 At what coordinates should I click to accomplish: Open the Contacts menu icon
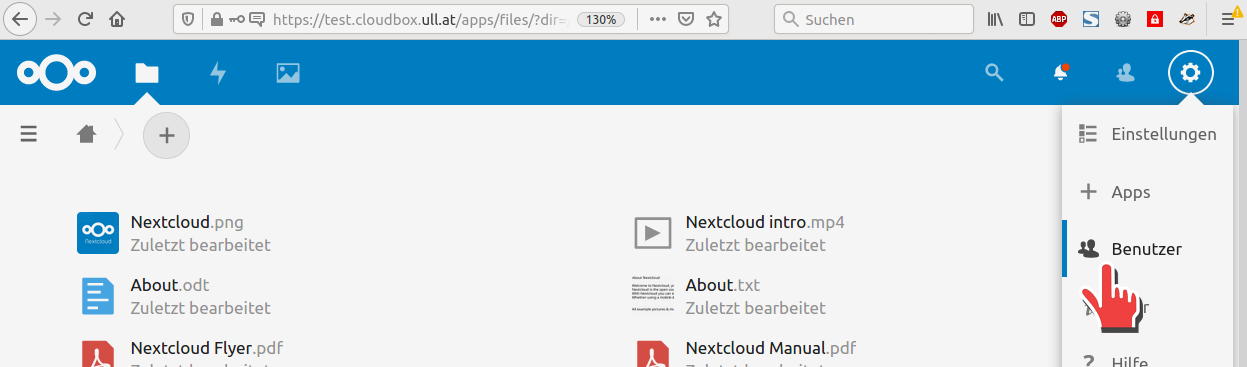coord(1126,72)
